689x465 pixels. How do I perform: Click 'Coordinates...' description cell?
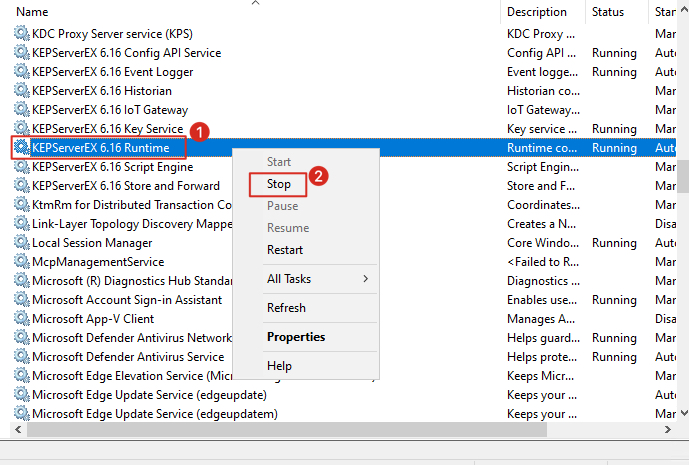(543, 205)
